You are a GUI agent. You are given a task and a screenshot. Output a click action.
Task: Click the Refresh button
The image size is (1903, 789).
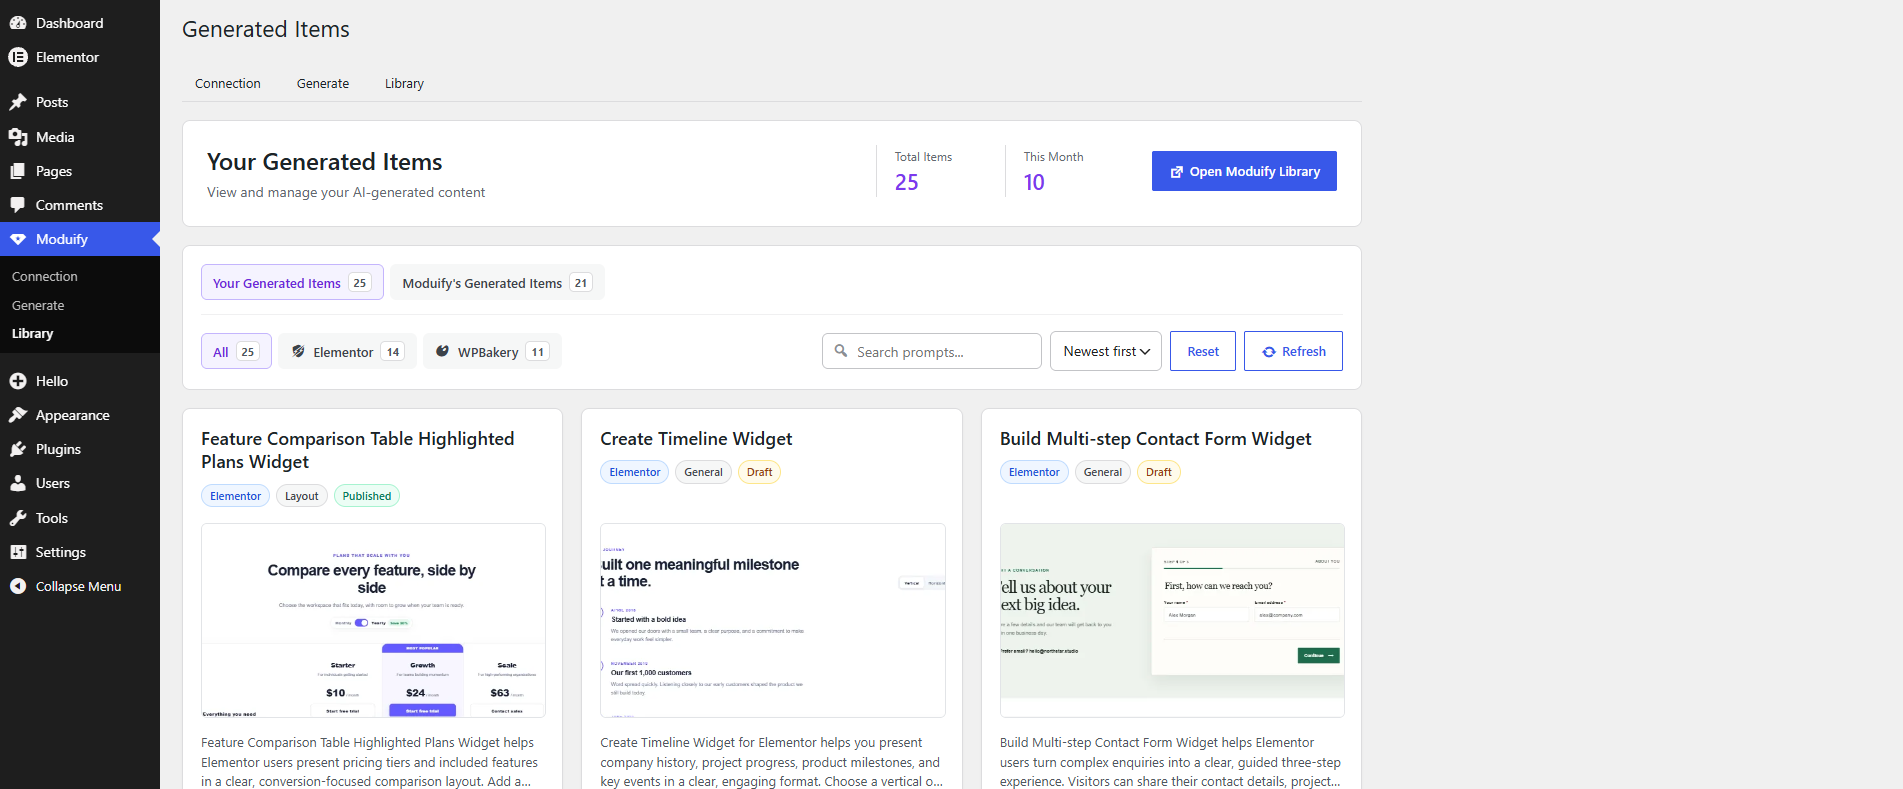click(1293, 351)
